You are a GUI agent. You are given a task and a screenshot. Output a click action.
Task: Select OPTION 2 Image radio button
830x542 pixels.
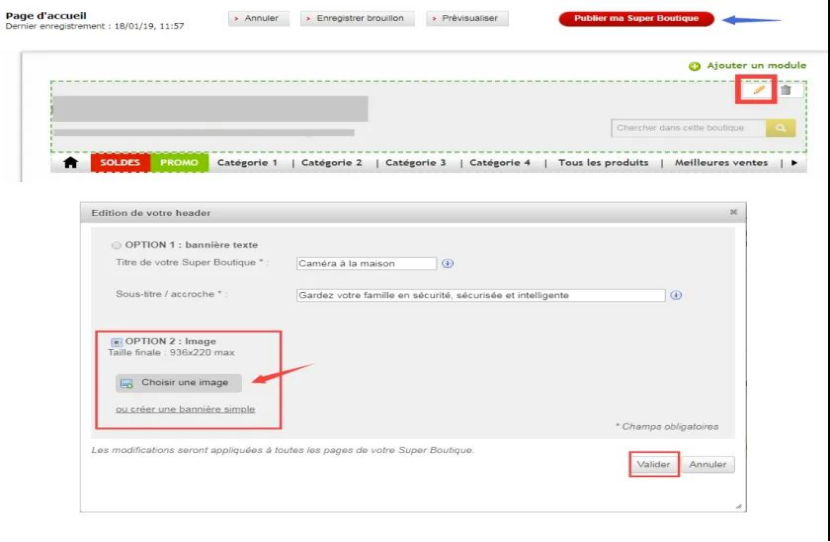click(x=116, y=342)
